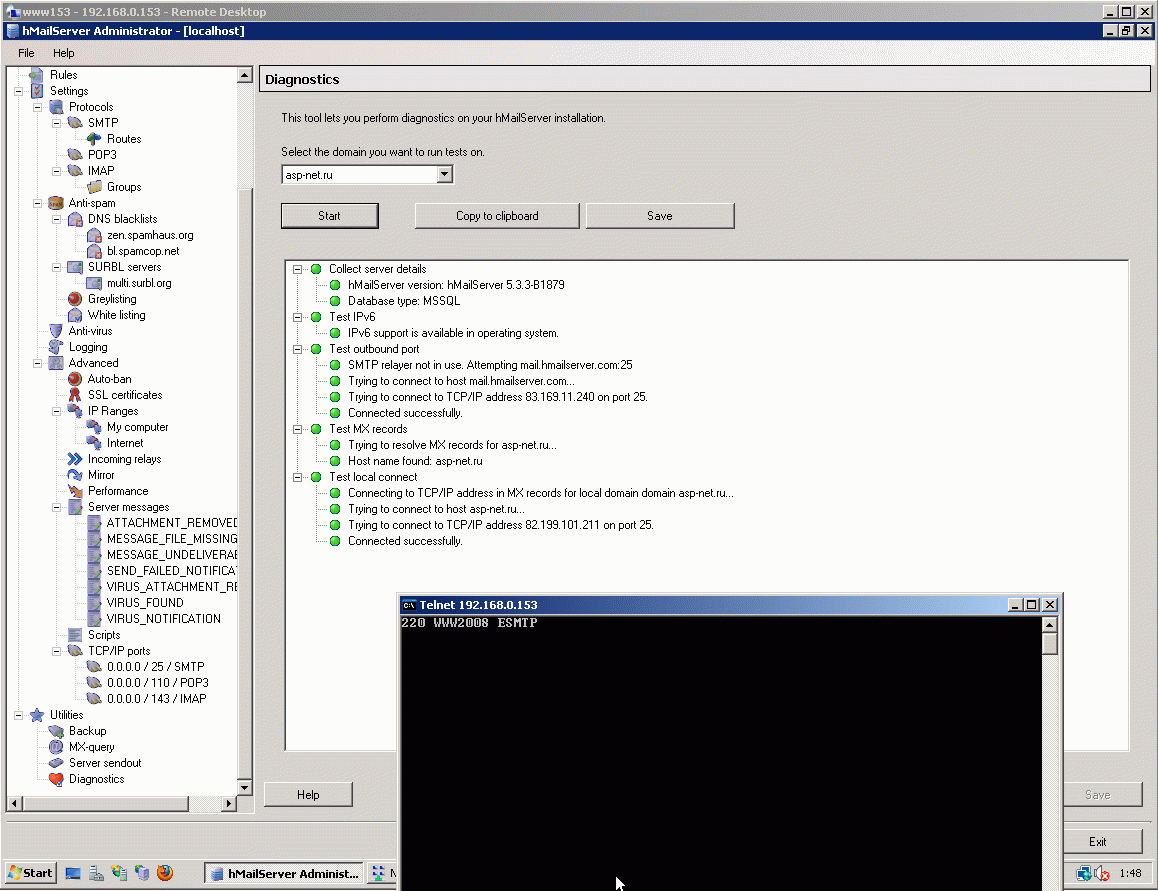Click the tree horizontal scroll-right arrow
This screenshot has width=1158, height=891.
pyautogui.click(x=229, y=803)
